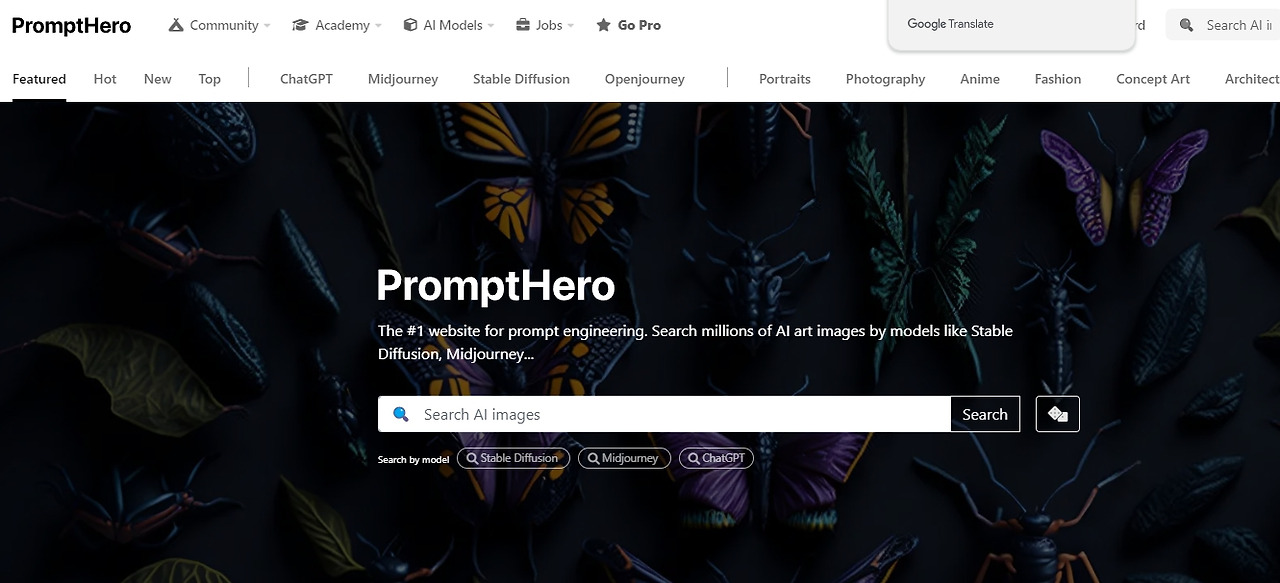The width and height of the screenshot is (1280, 583).
Task: Click the Academy graduation cap icon
Action: click(300, 25)
